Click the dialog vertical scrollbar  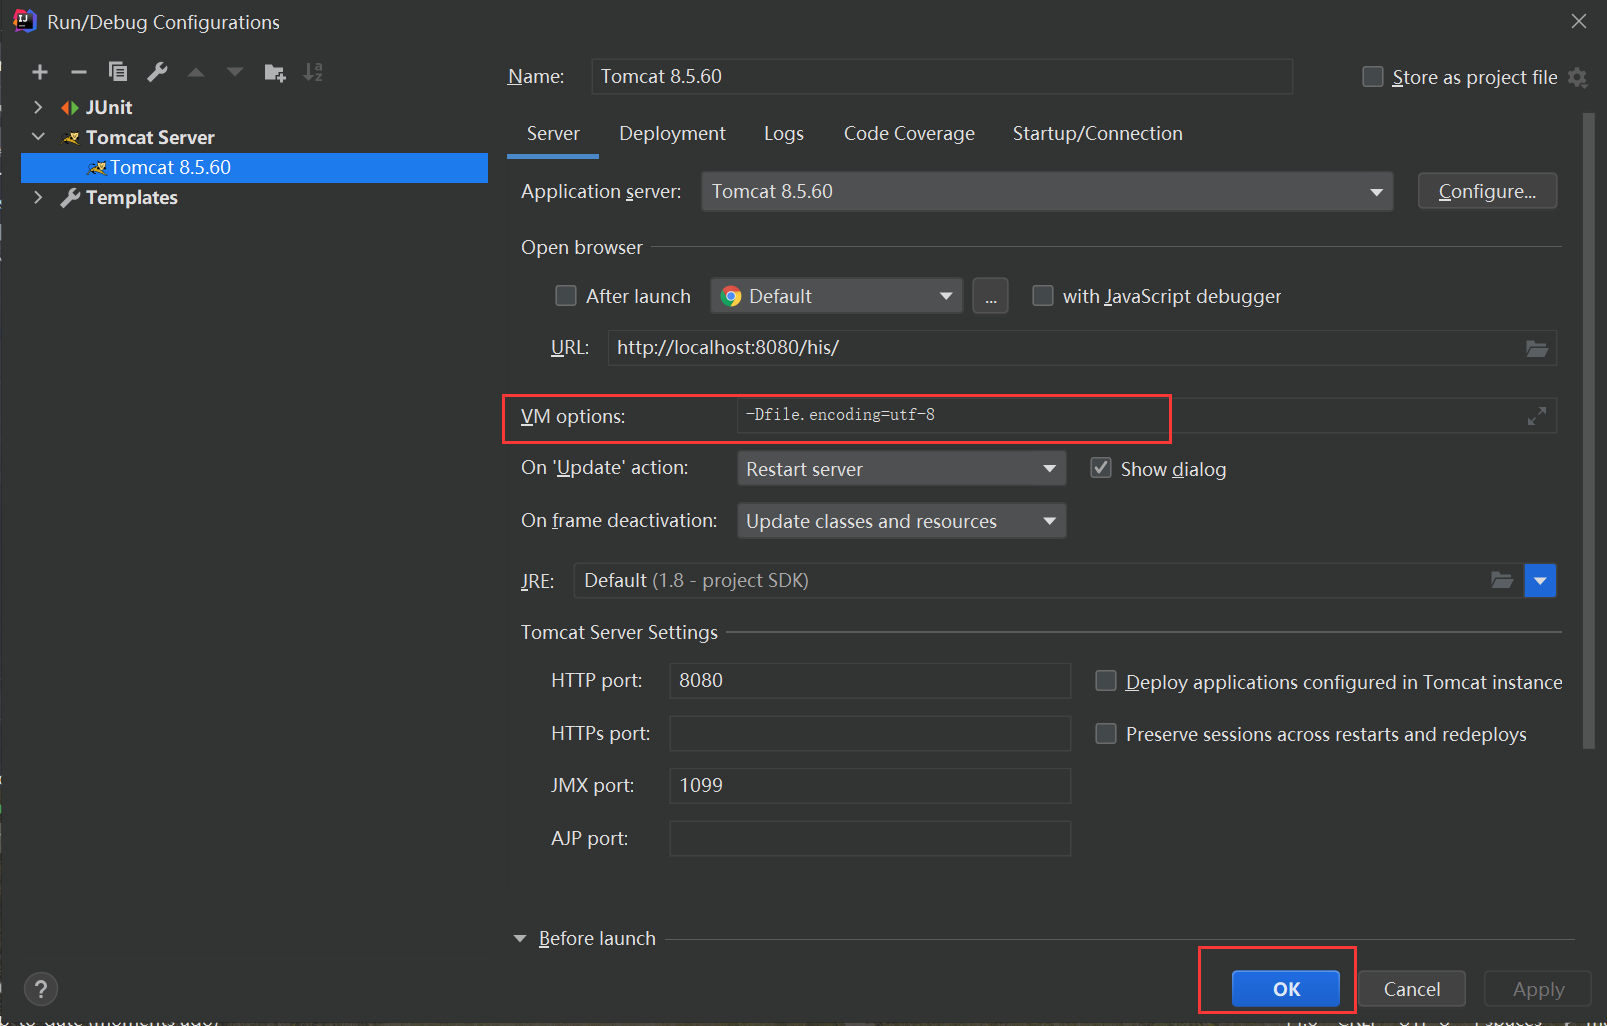pos(1589,430)
